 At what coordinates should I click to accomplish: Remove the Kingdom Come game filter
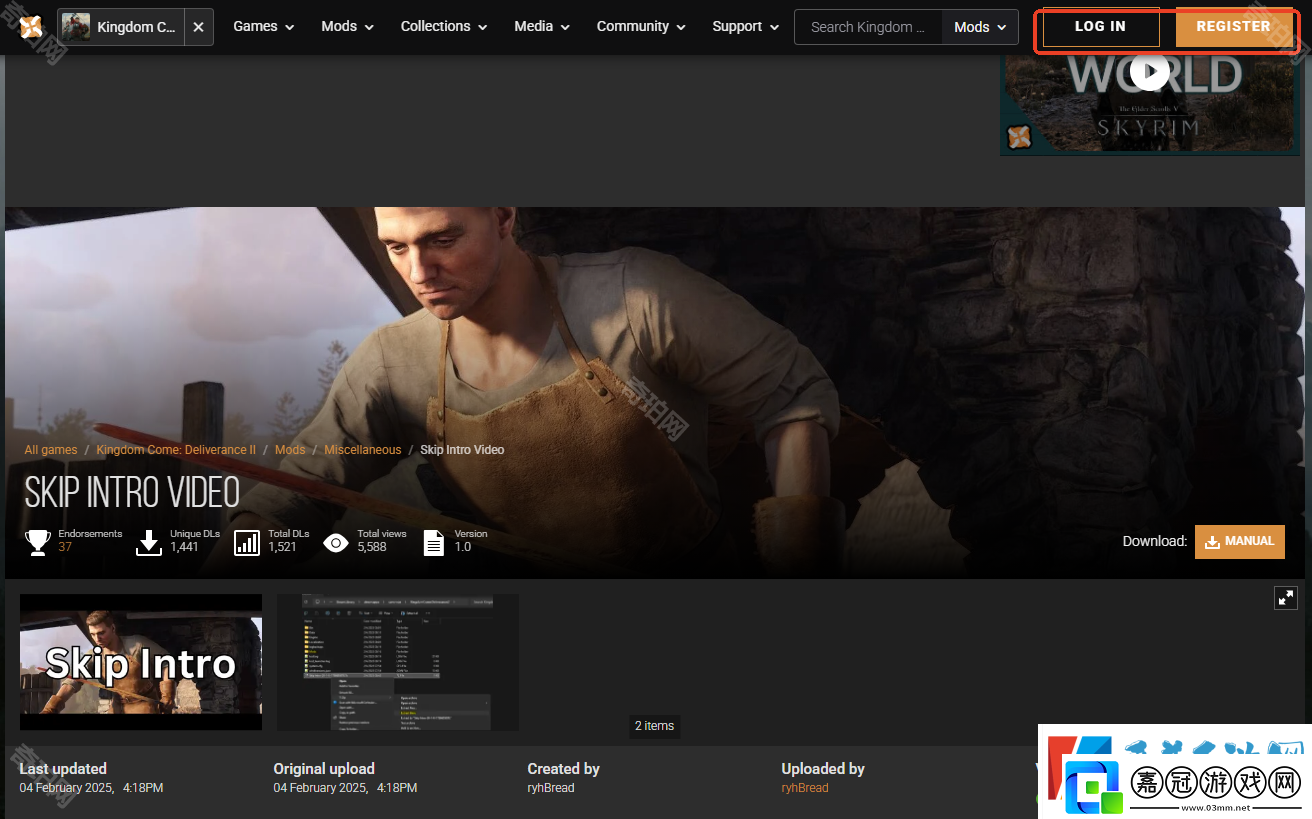198,27
